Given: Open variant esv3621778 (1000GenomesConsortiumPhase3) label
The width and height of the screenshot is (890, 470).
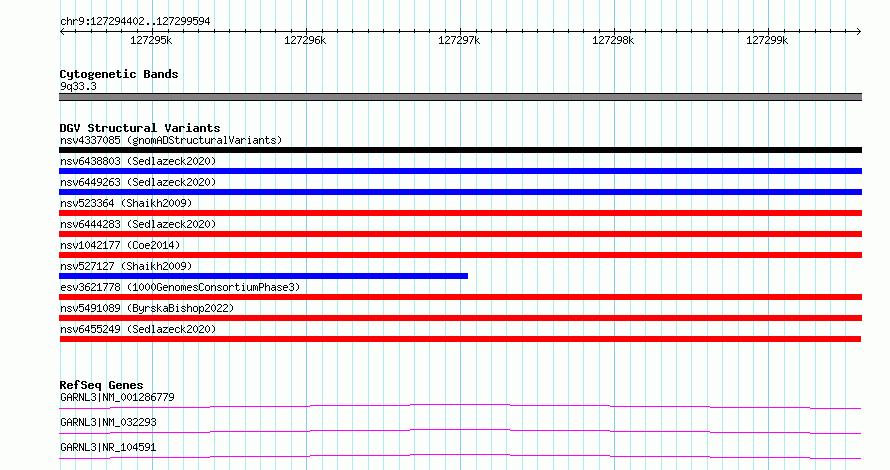Looking at the screenshot, I should (180, 287).
